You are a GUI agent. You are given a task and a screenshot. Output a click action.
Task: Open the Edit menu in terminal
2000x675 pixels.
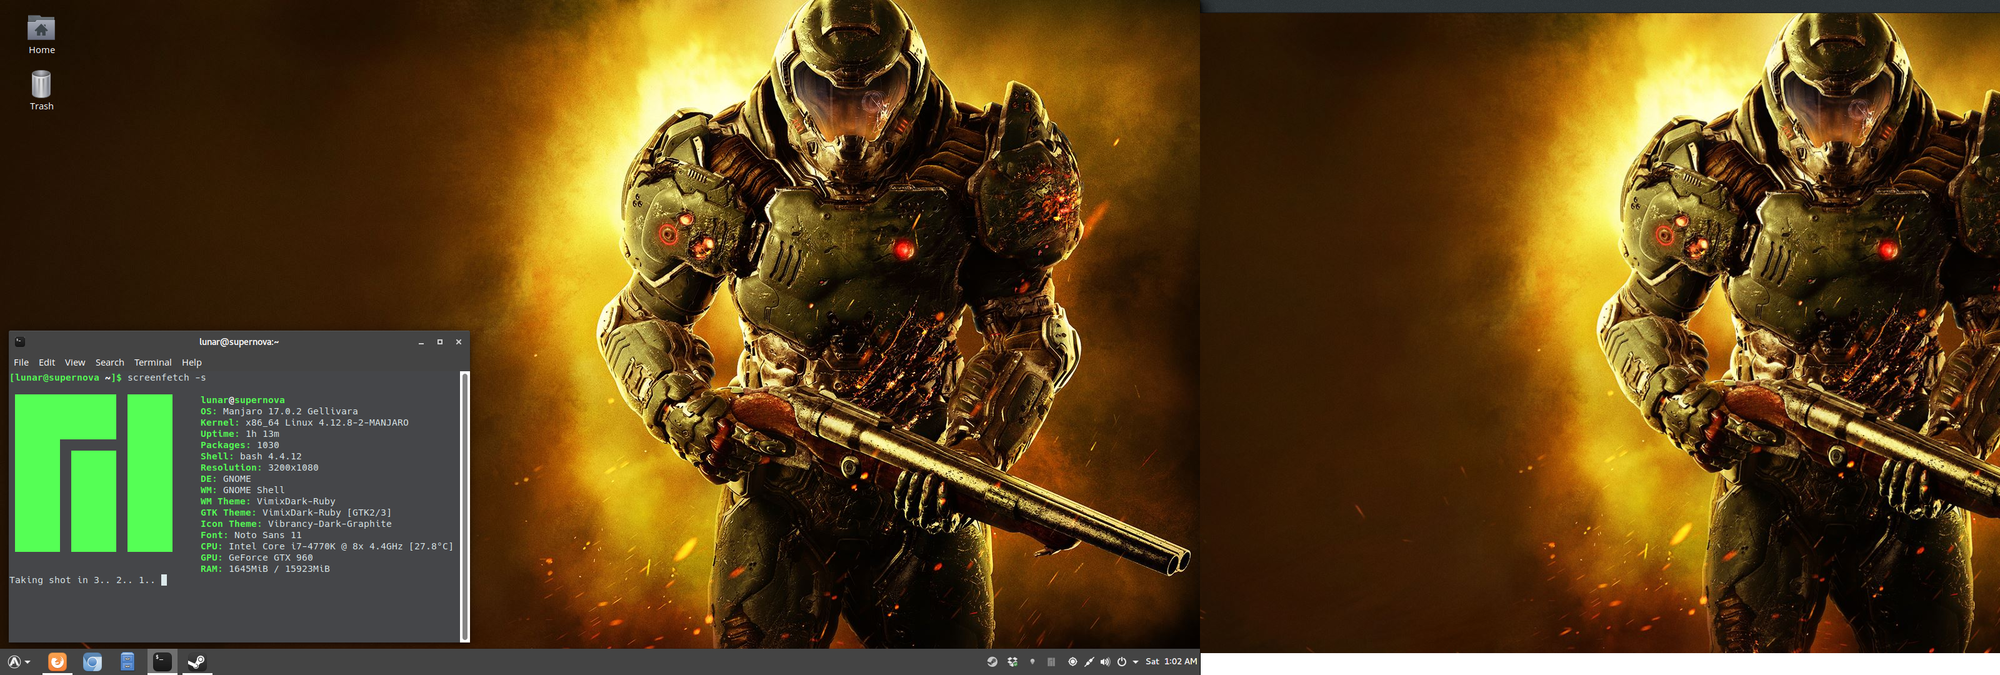click(47, 363)
